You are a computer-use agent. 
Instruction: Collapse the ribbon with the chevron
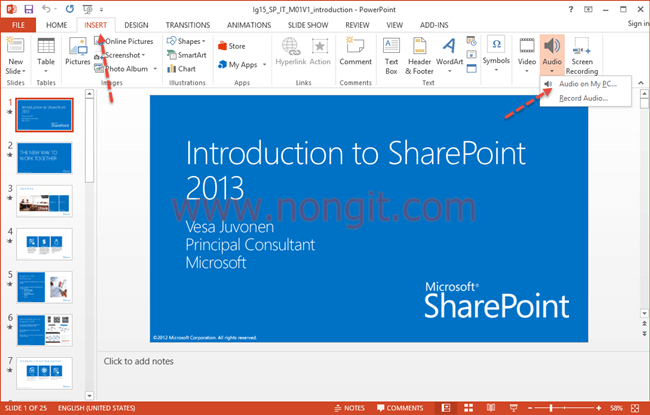[x=641, y=83]
